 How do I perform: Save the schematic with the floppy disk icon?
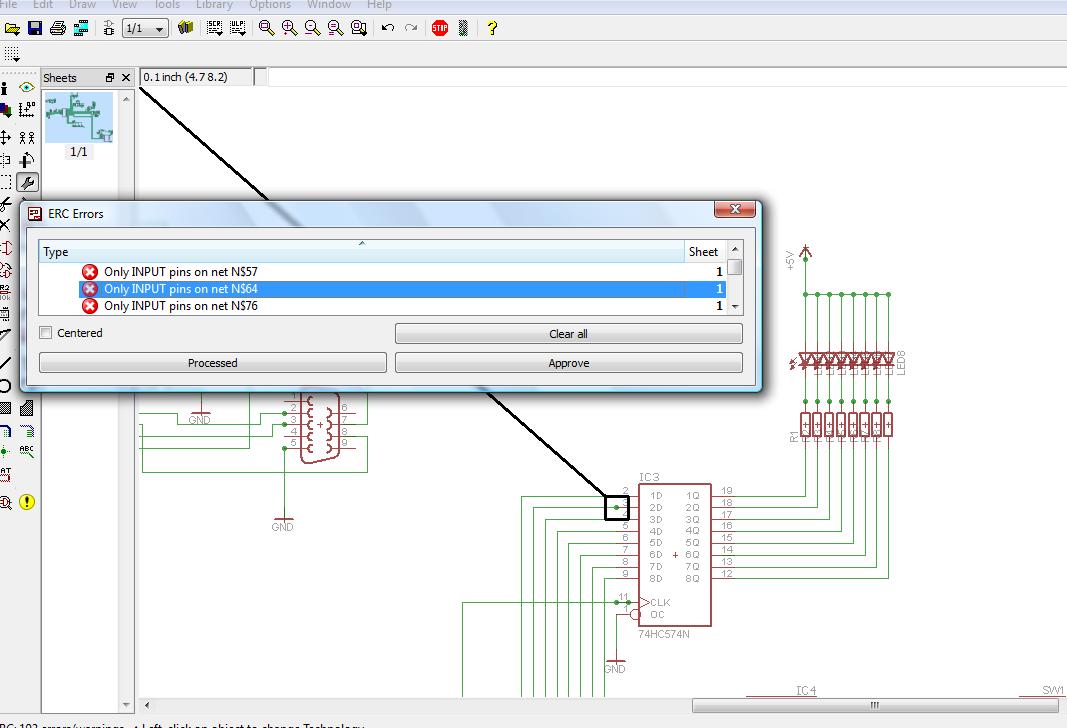35,28
